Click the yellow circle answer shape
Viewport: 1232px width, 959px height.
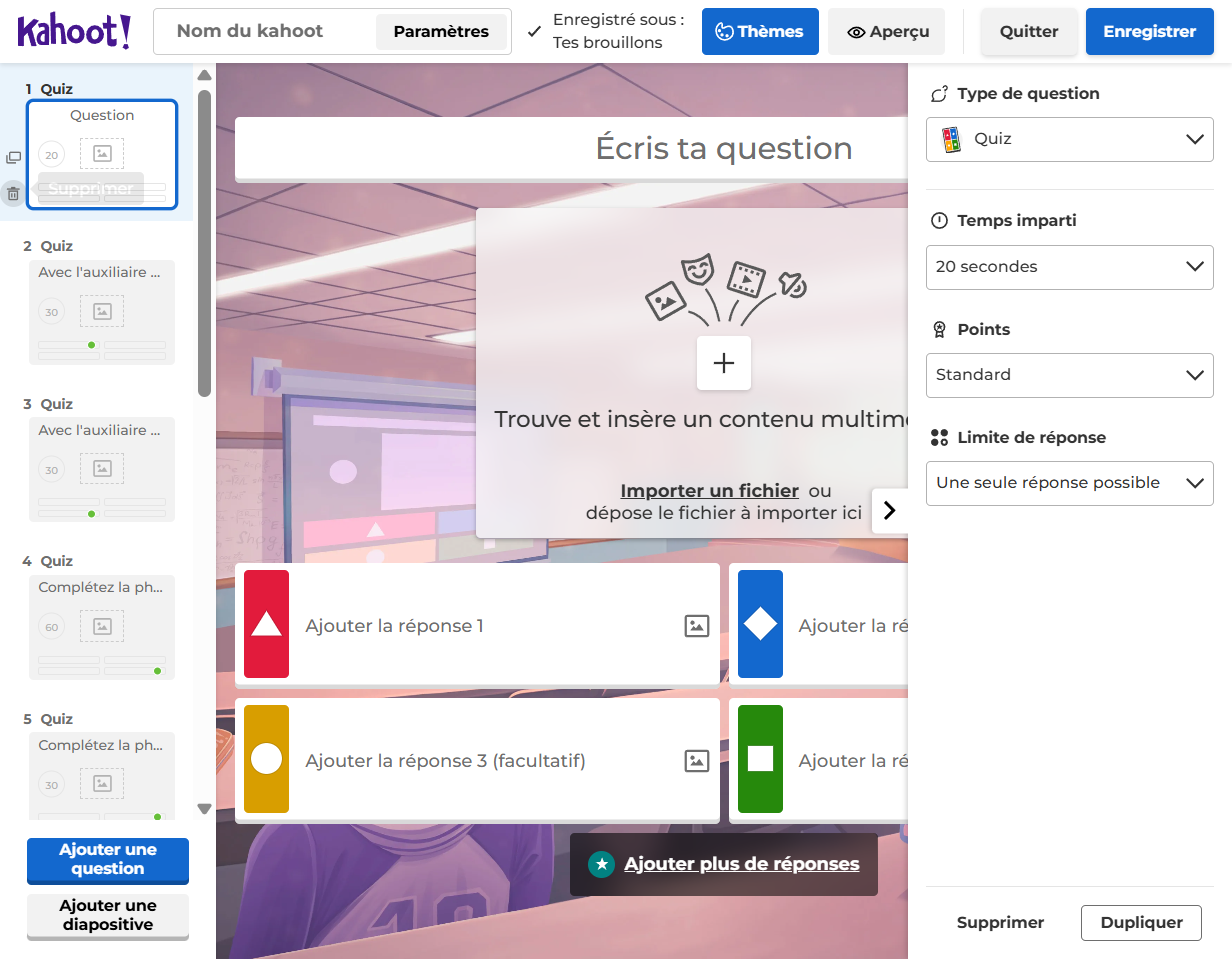266,759
